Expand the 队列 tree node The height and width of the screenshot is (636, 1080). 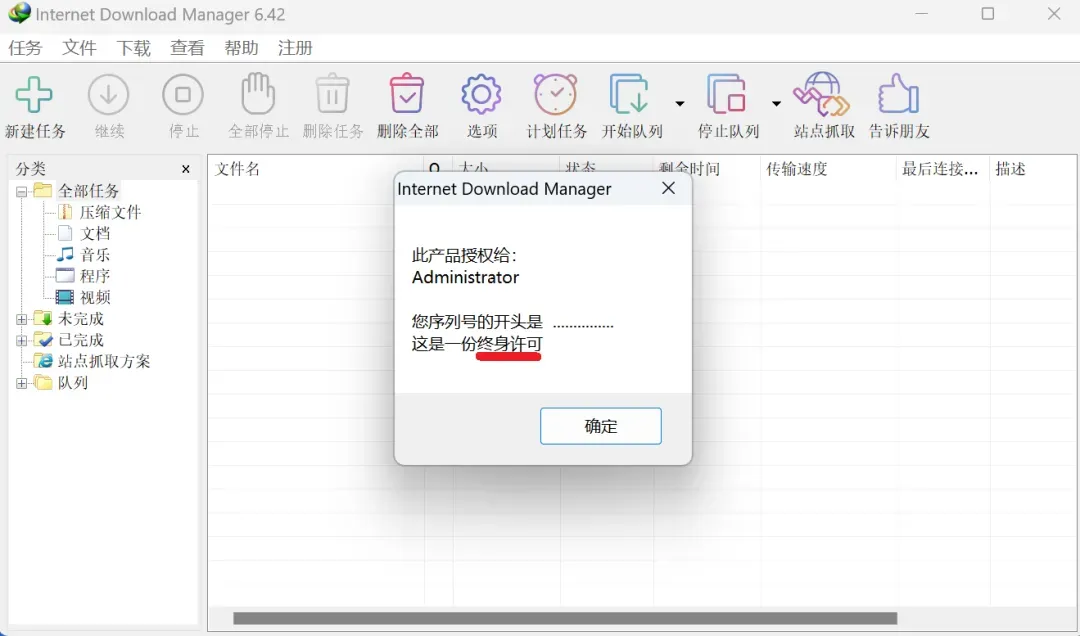[22, 383]
